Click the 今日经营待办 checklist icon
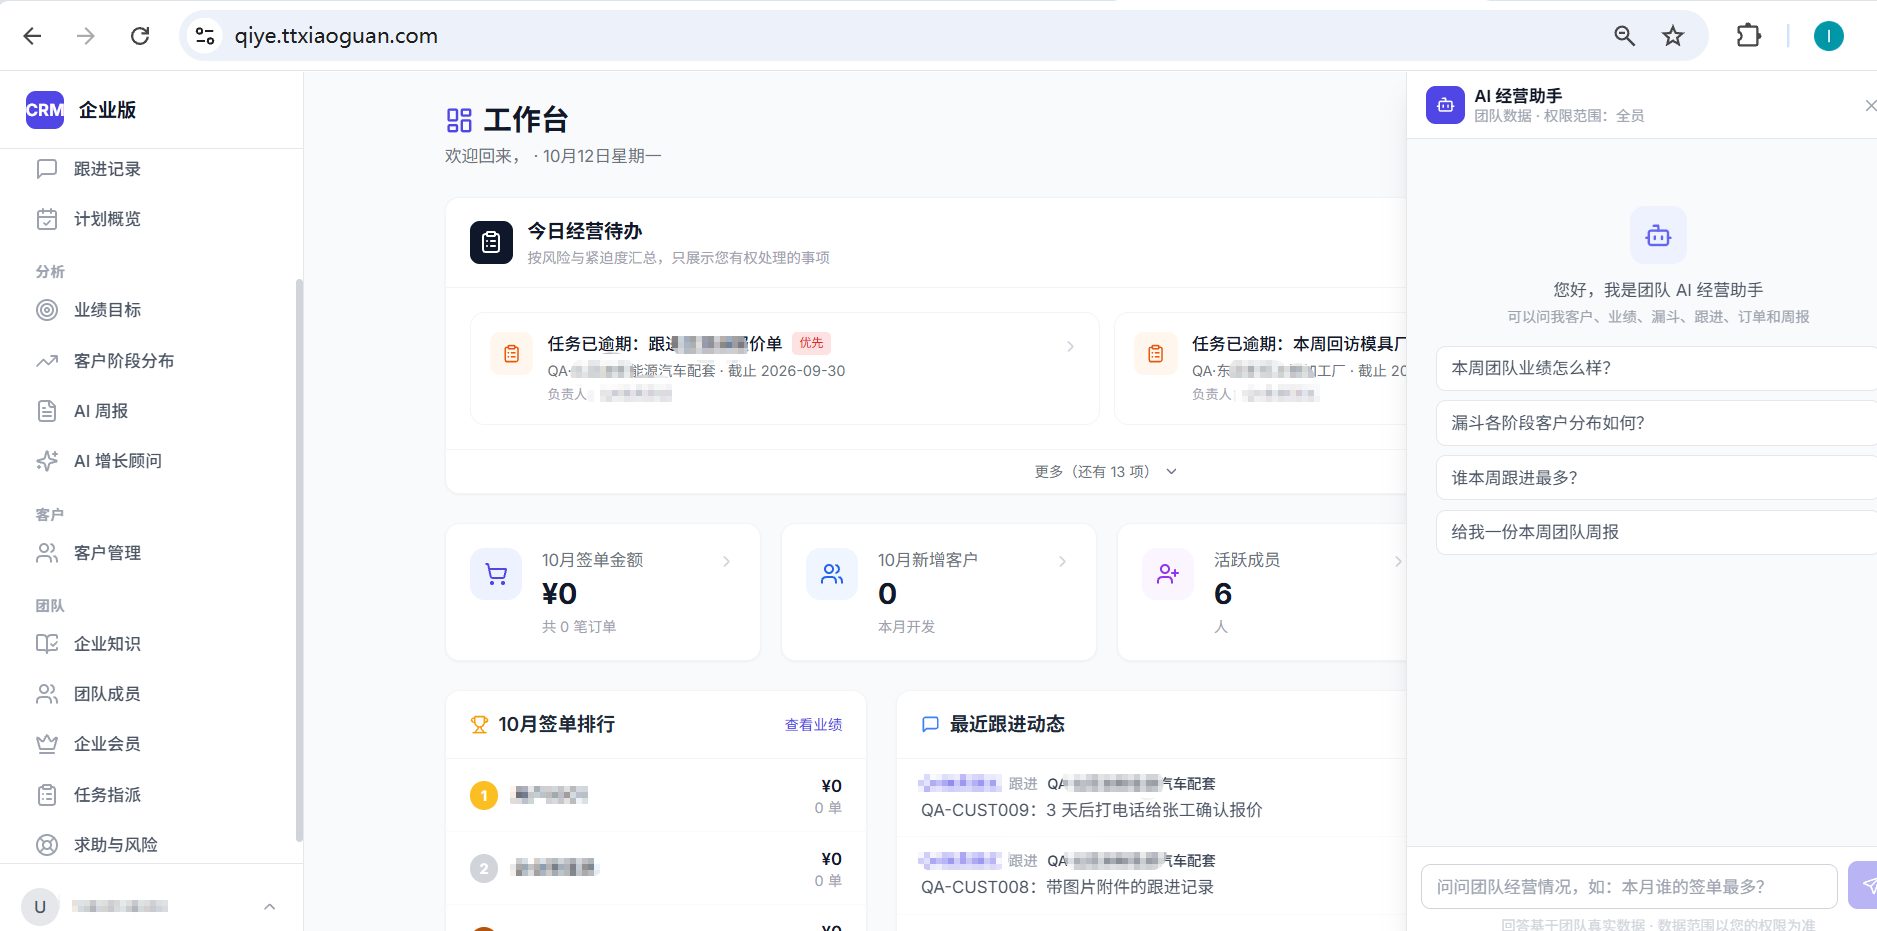This screenshot has width=1877, height=931. (x=491, y=242)
